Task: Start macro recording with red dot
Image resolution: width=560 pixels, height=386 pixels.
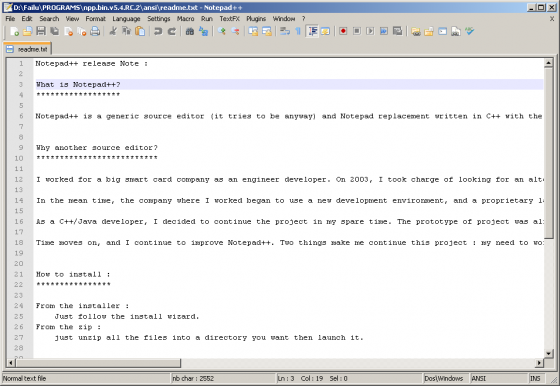Action: pos(343,31)
